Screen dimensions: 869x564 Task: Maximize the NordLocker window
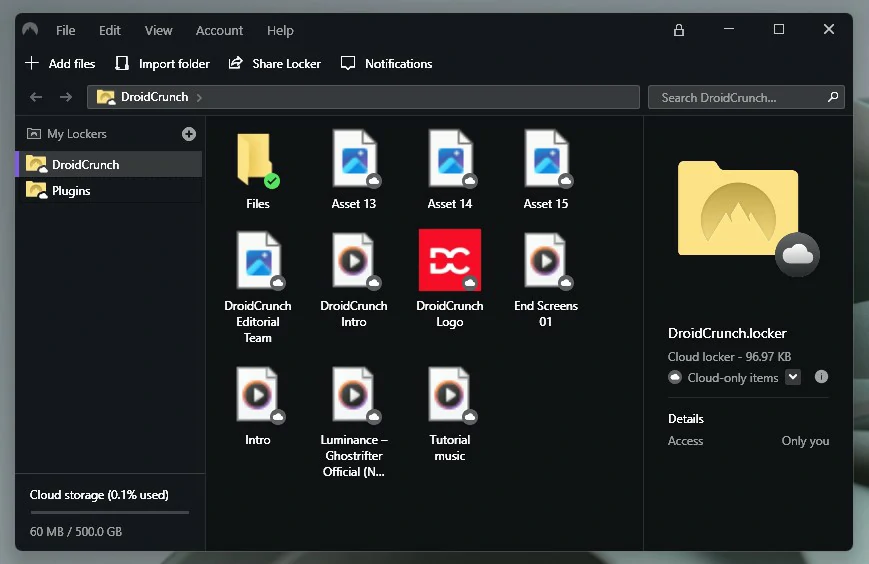(x=779, y=29)
